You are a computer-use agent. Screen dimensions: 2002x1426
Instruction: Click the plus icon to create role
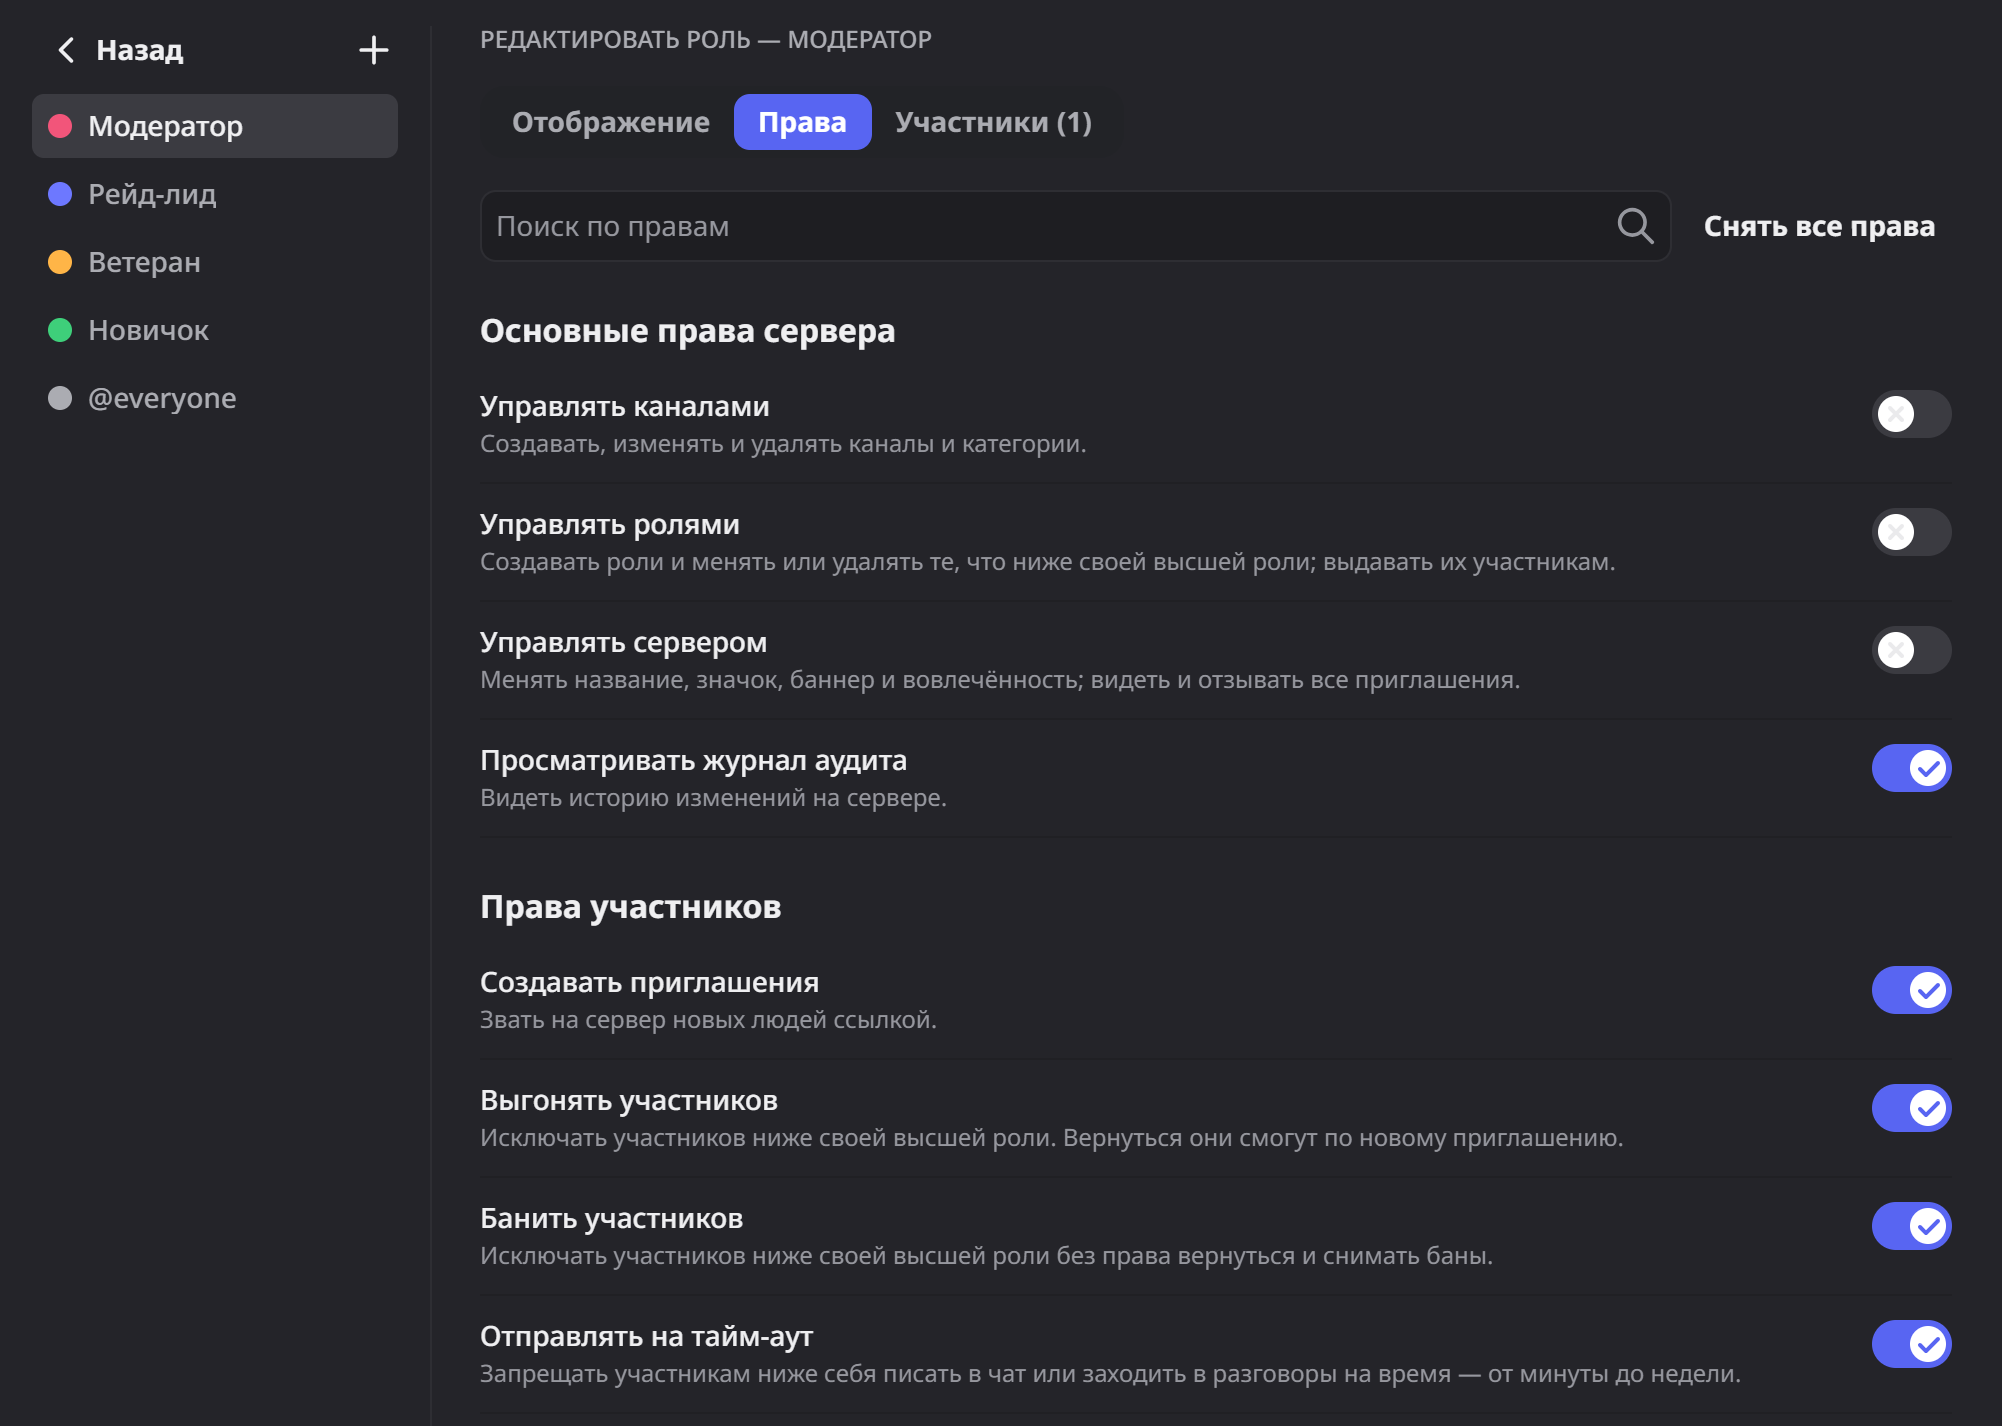374,50
